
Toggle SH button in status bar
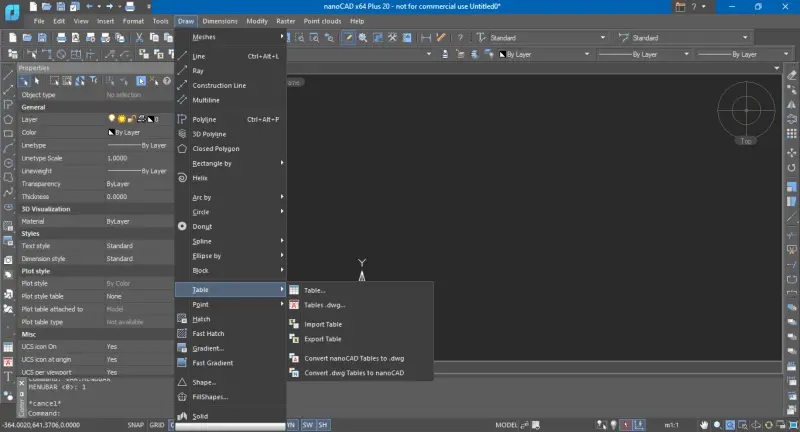[323, 425]
